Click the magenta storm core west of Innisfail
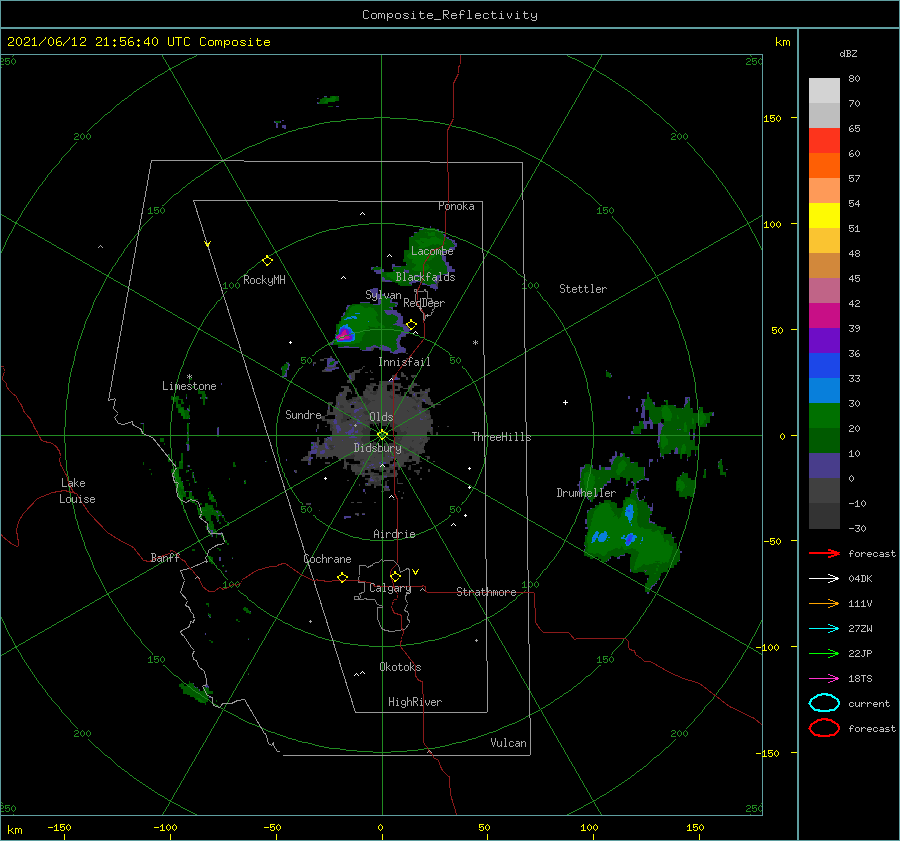Viewport: 900px width, 841px height. 344,334
